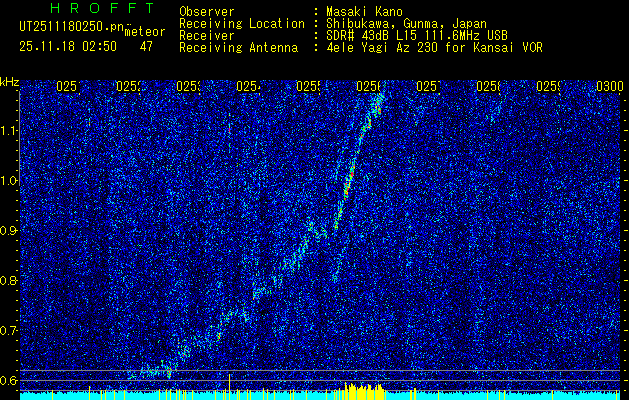Click the 0251 time marker
This screenshot has width=629, height=400.
[68, 86]
